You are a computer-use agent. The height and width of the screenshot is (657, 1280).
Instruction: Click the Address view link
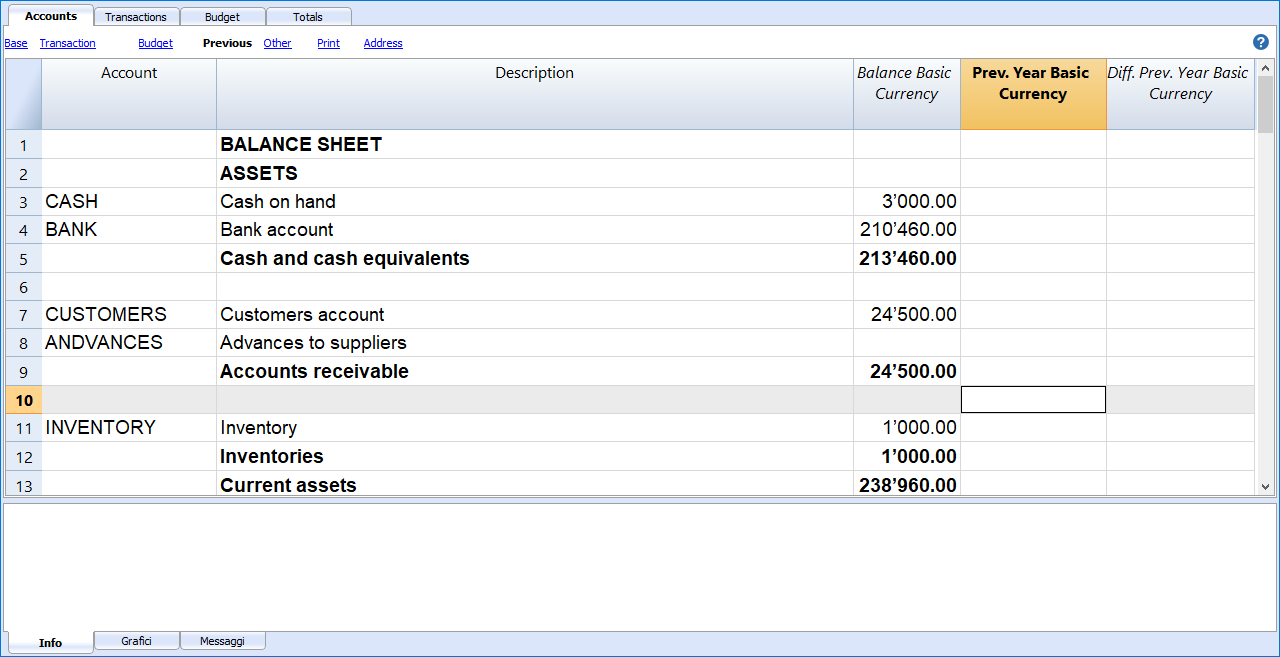coord(383,43)
